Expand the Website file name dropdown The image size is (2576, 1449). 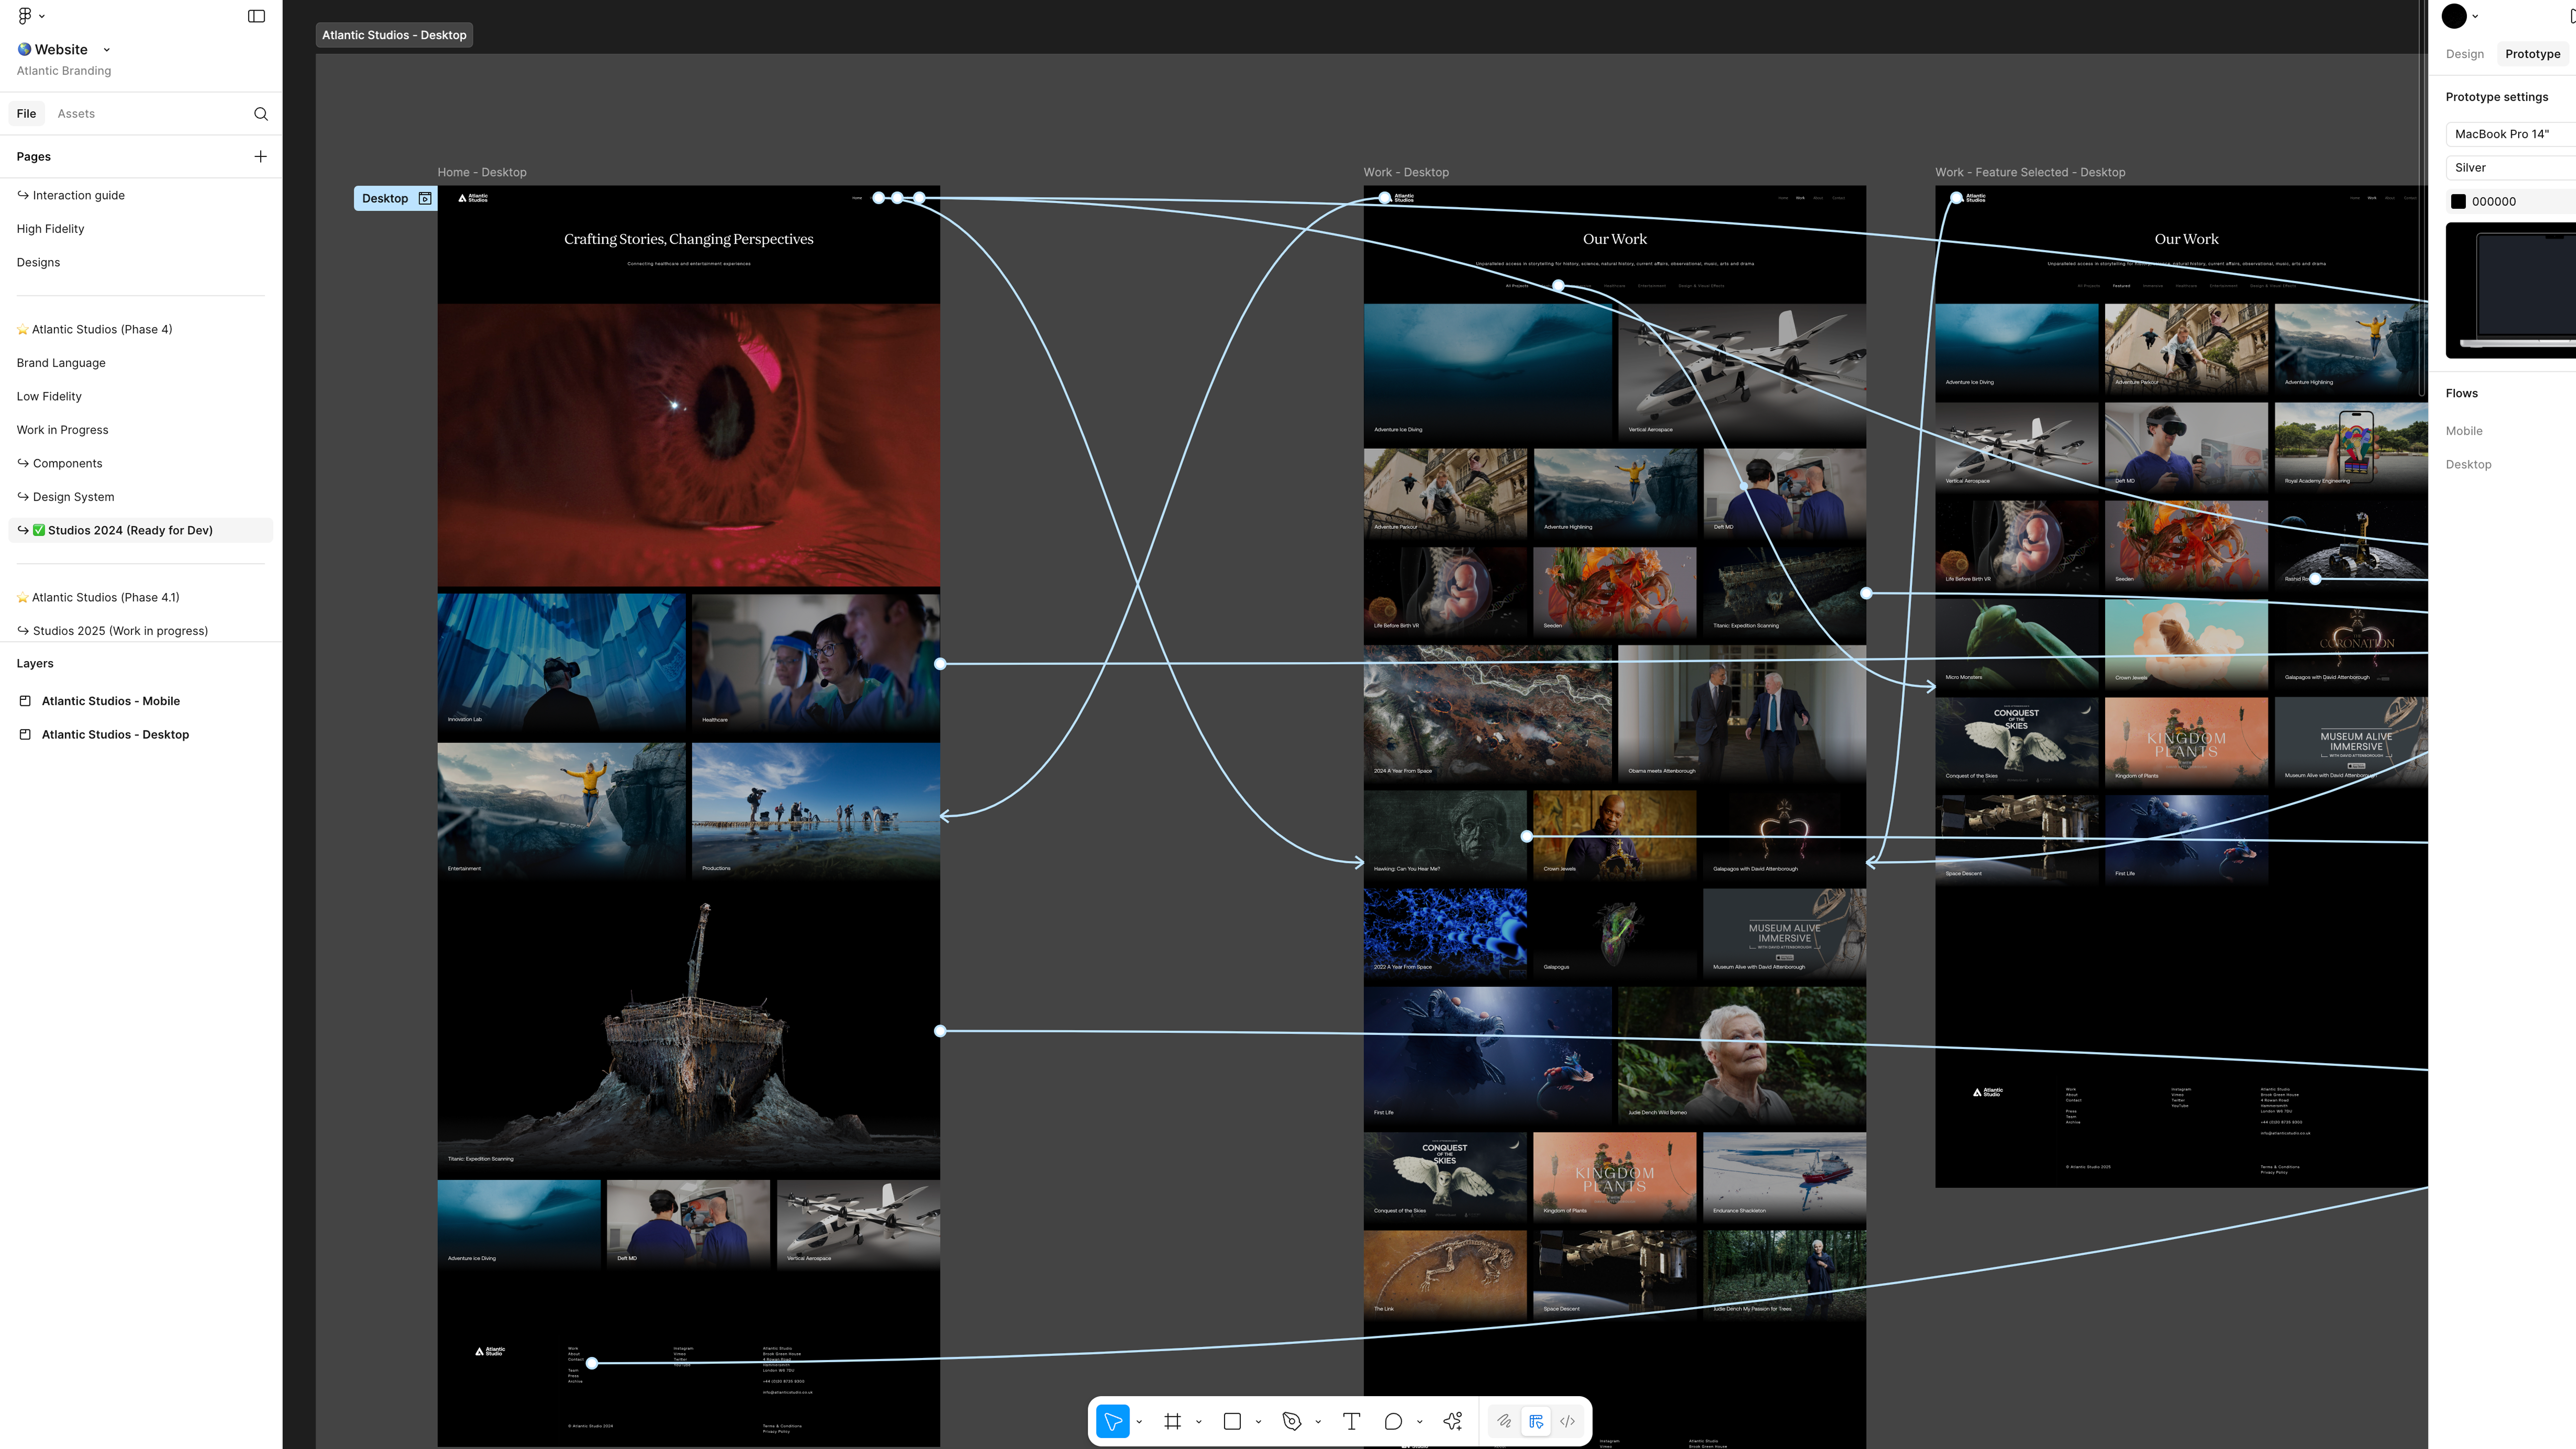(107, 50)
